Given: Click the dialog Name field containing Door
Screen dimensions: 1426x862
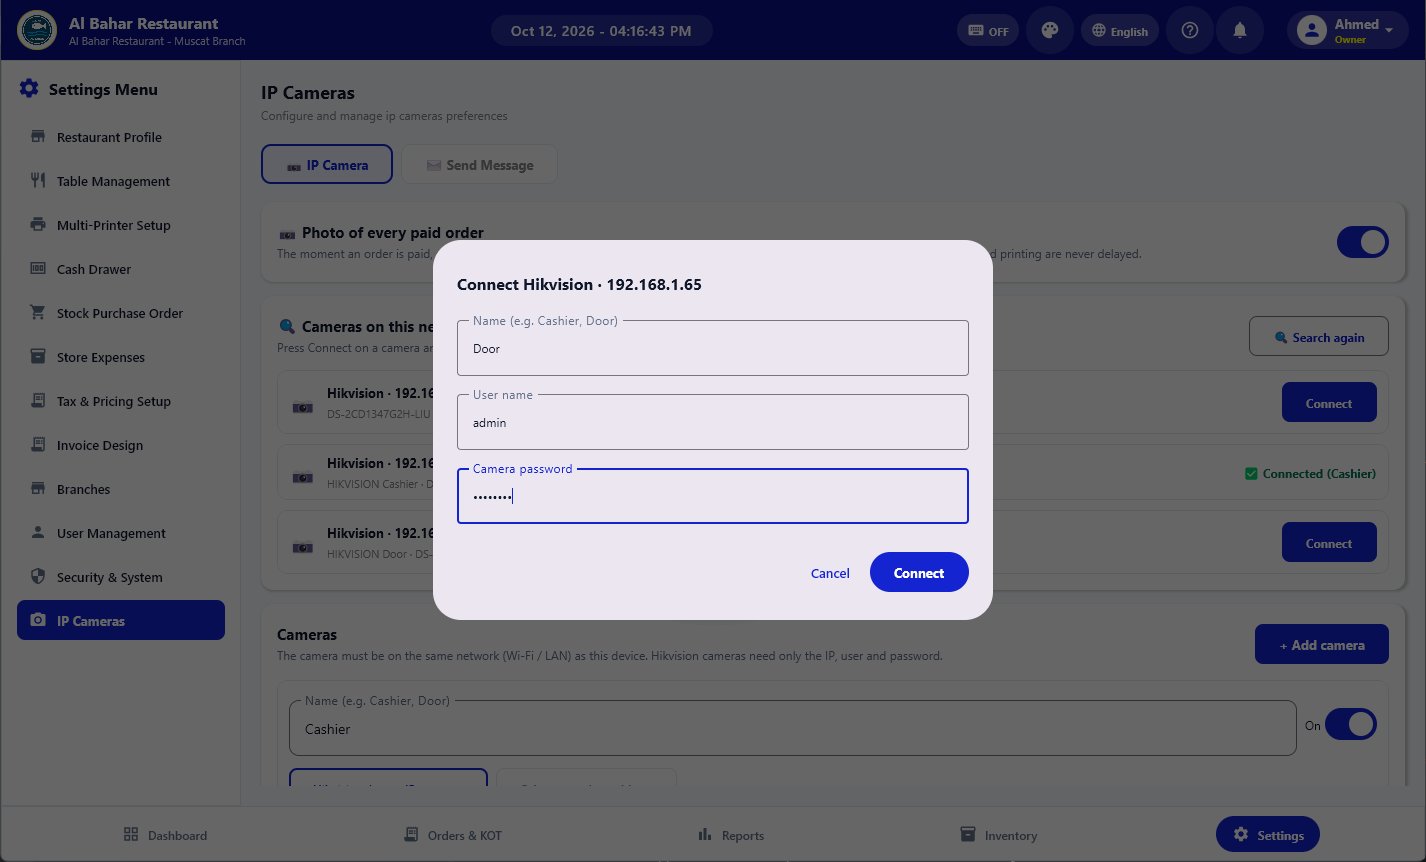Looking at the screenshot, I should pyautogui.click(x=713, y=348).
